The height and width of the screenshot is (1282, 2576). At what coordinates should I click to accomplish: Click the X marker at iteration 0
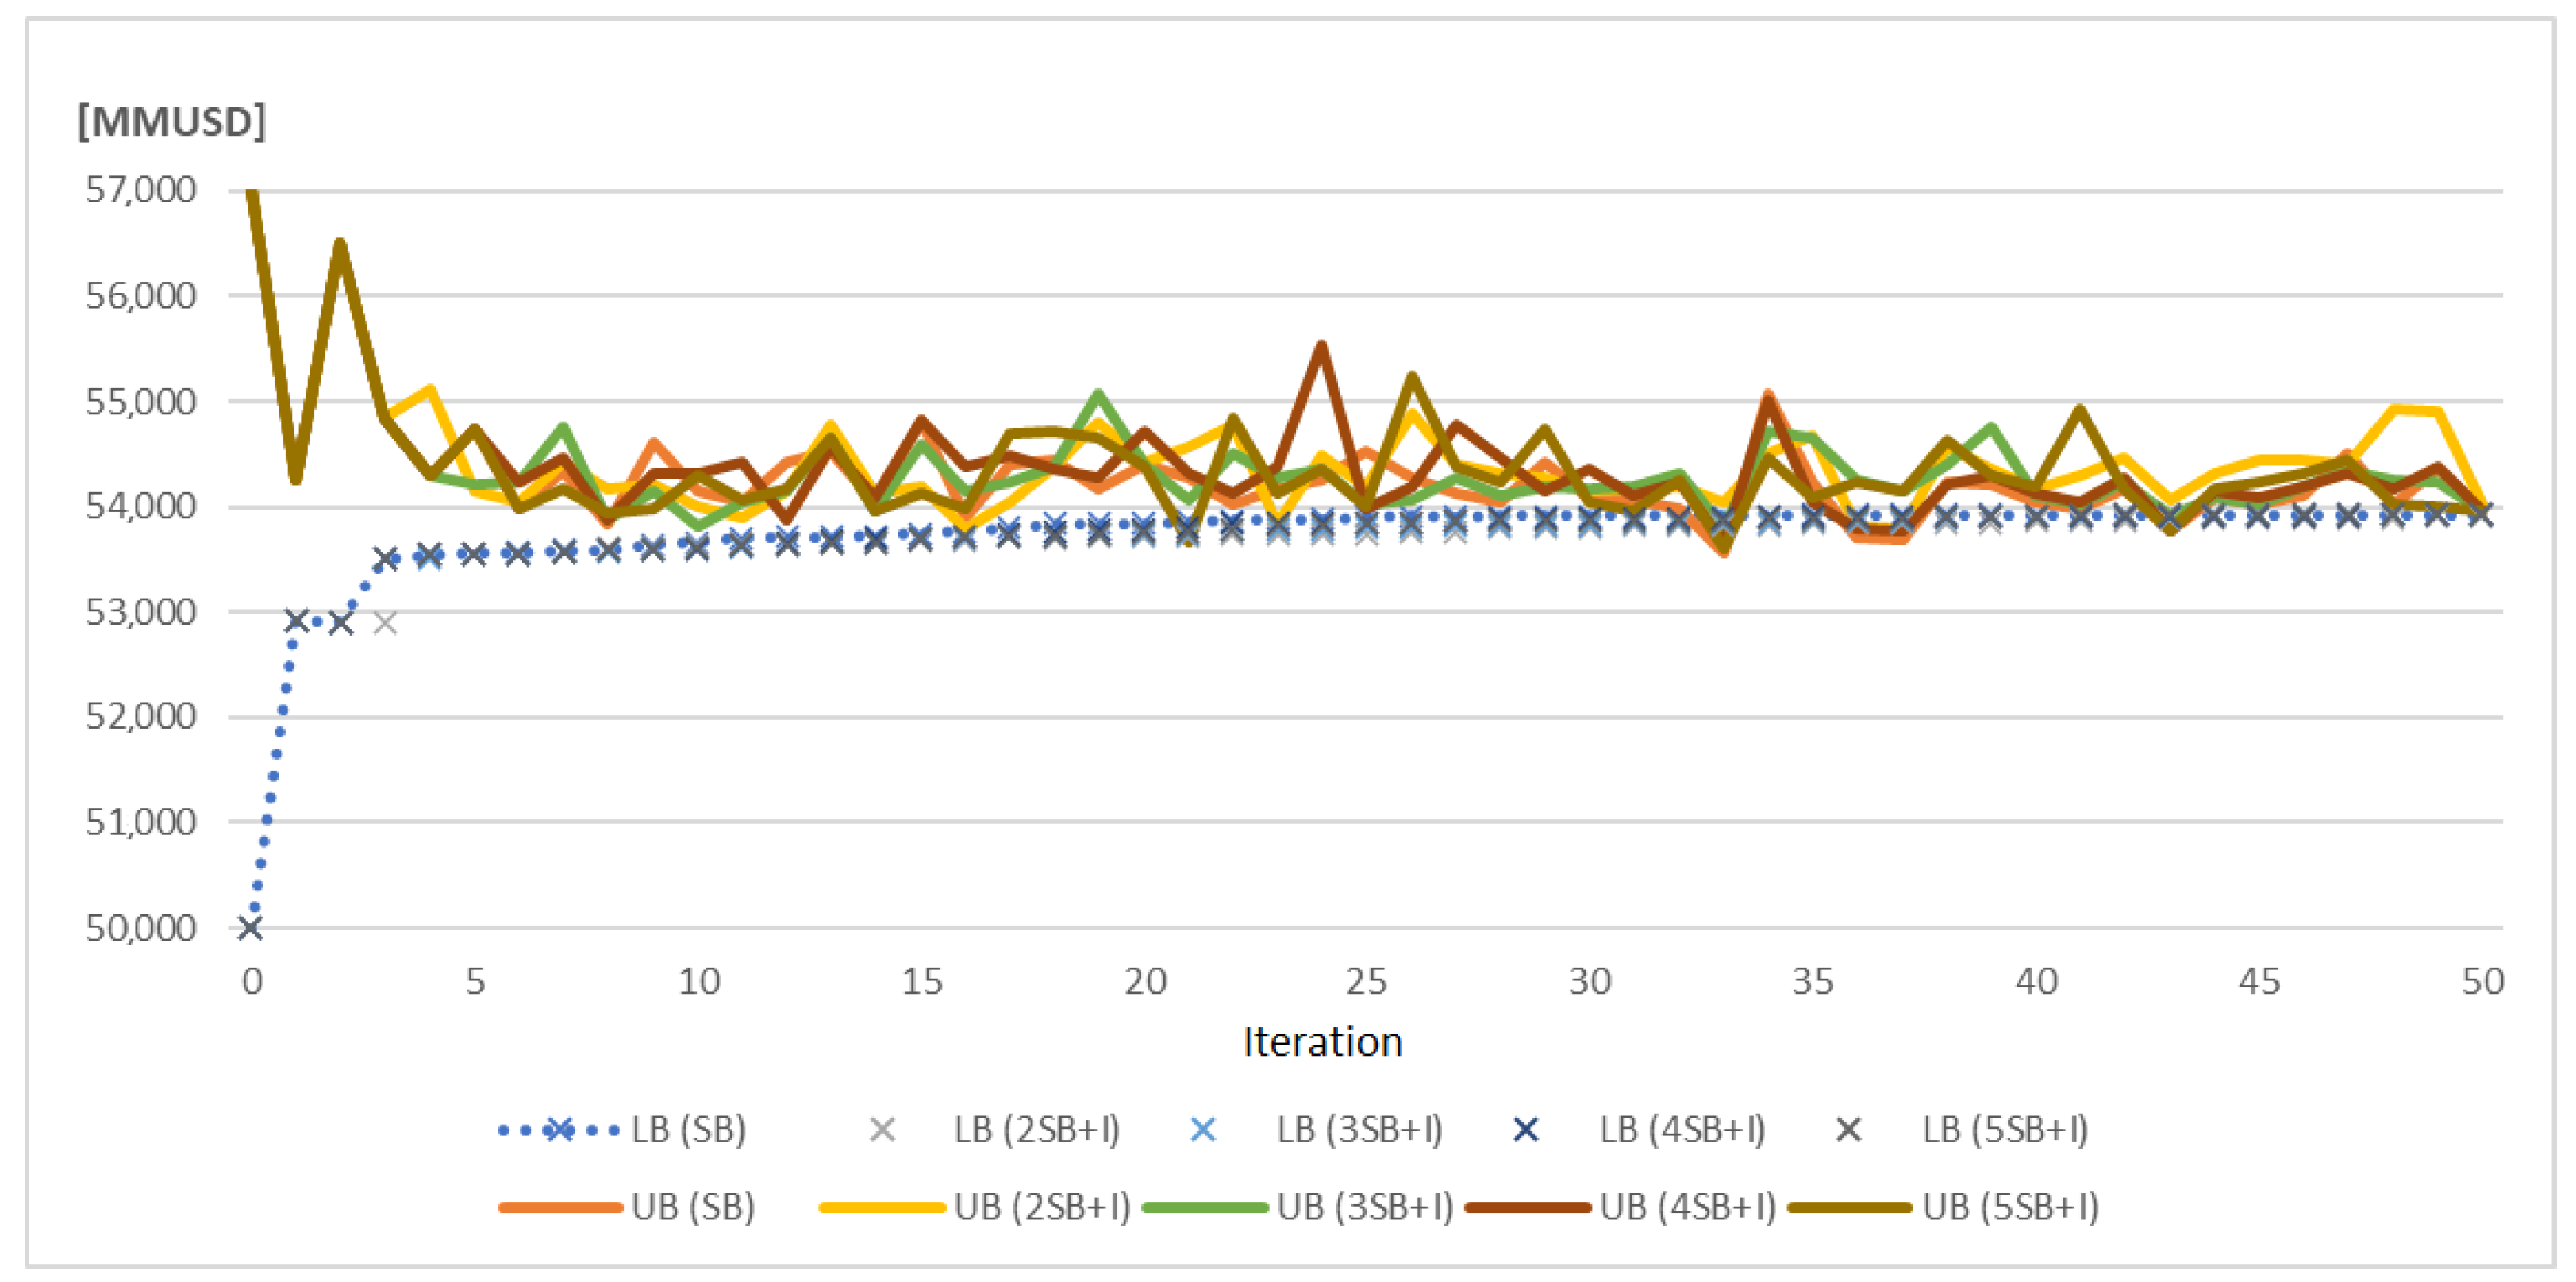coord(251,928)
